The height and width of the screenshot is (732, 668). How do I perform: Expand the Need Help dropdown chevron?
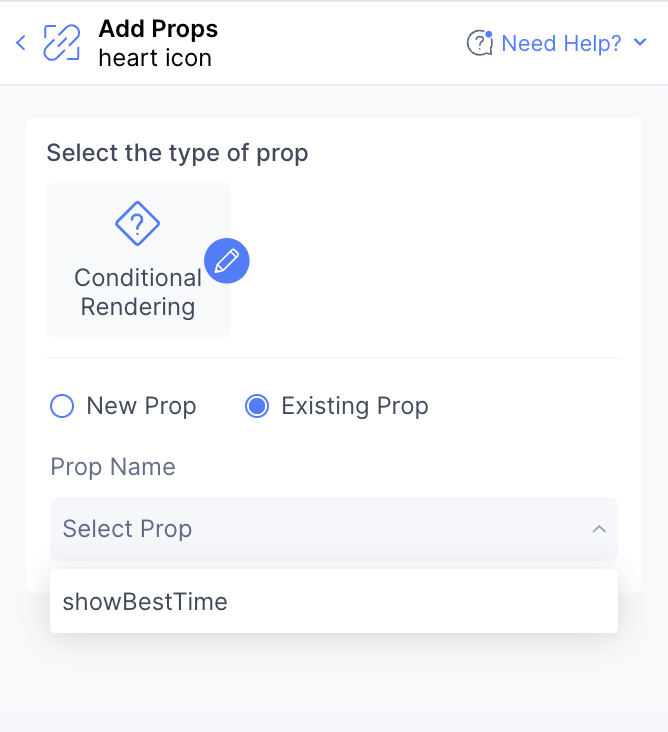point(640,42)
